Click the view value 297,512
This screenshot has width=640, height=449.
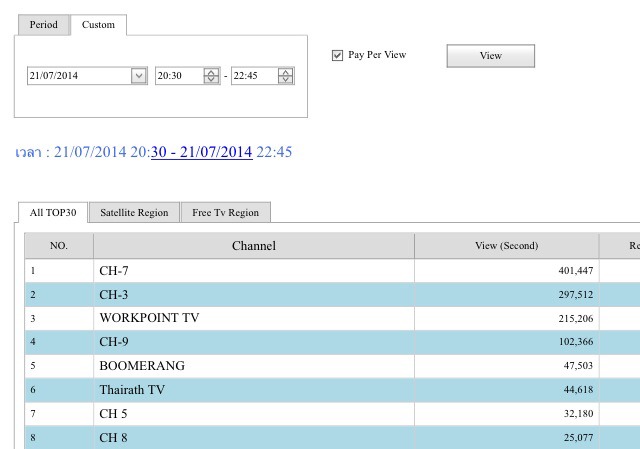(576, 295)
